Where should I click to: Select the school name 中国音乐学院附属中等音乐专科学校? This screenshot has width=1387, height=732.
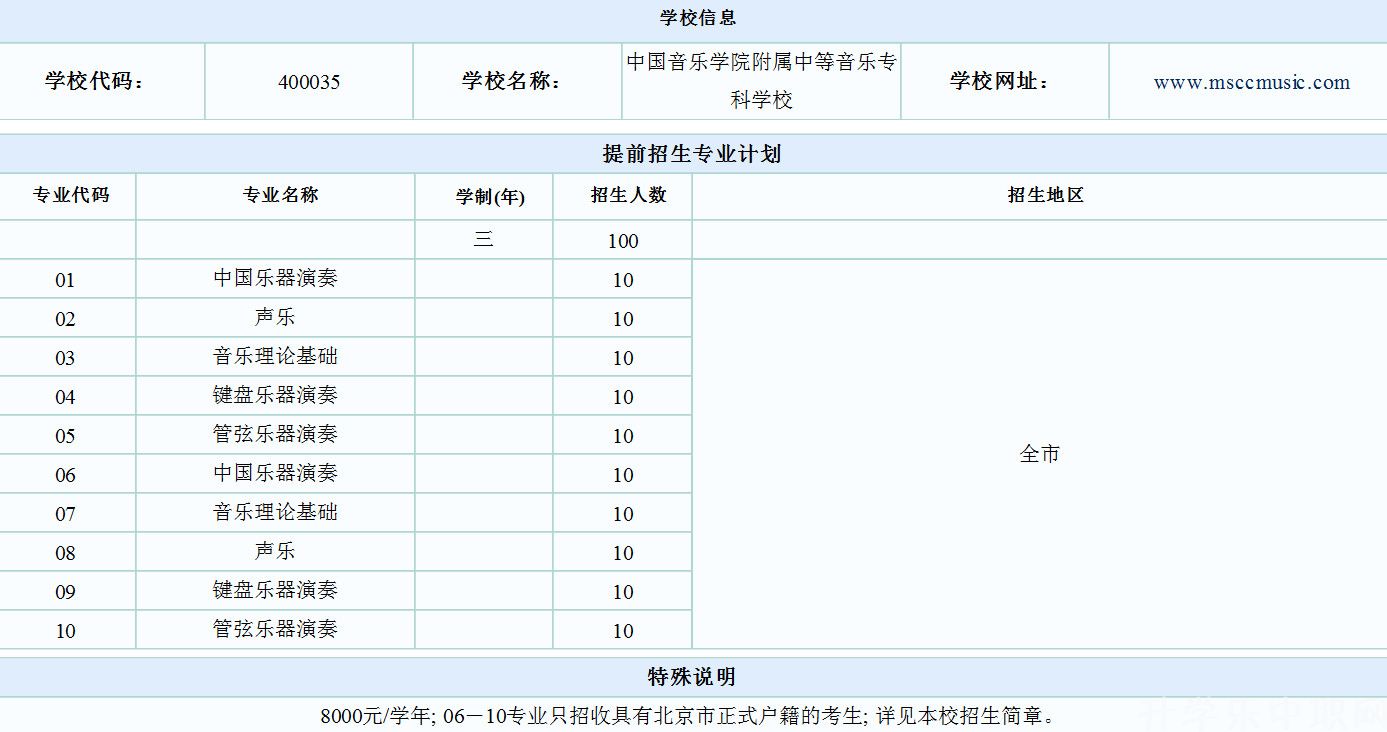pos(761,81)
